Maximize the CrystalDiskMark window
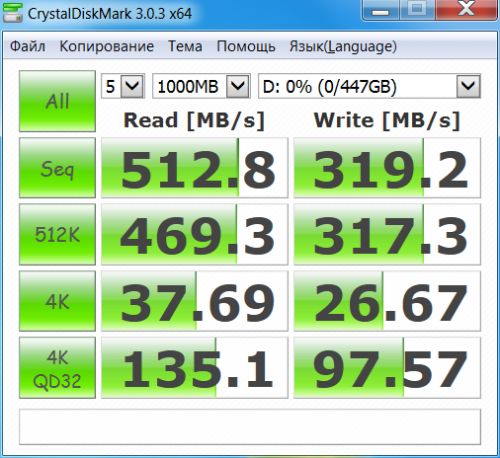This screenshot has width=500, height=458. click(417, 9)
